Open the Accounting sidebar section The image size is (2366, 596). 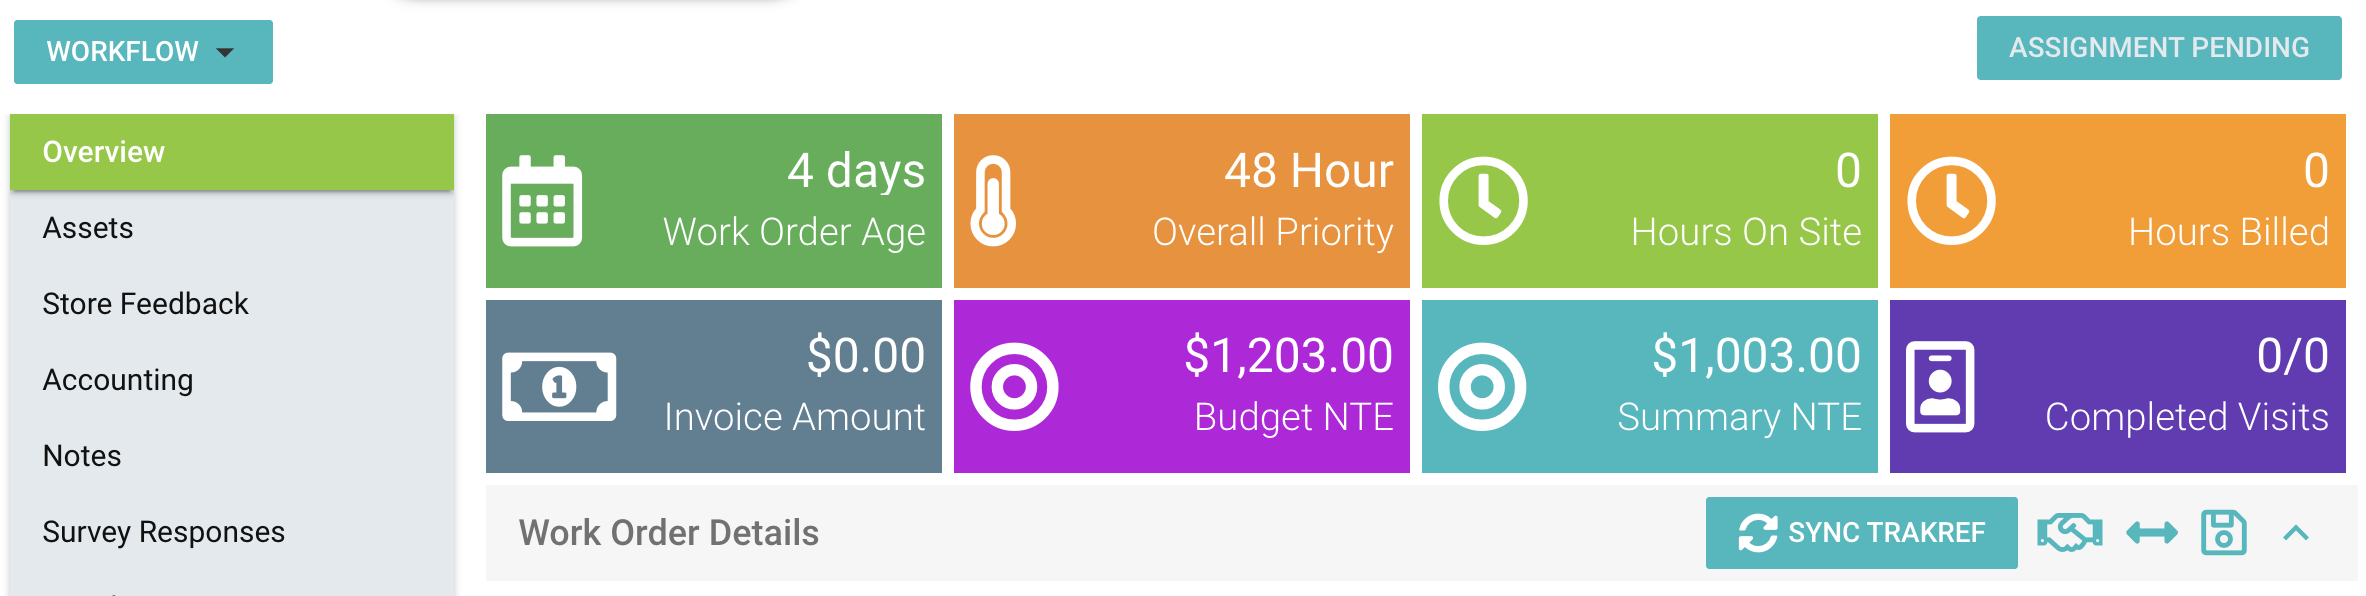118,380
